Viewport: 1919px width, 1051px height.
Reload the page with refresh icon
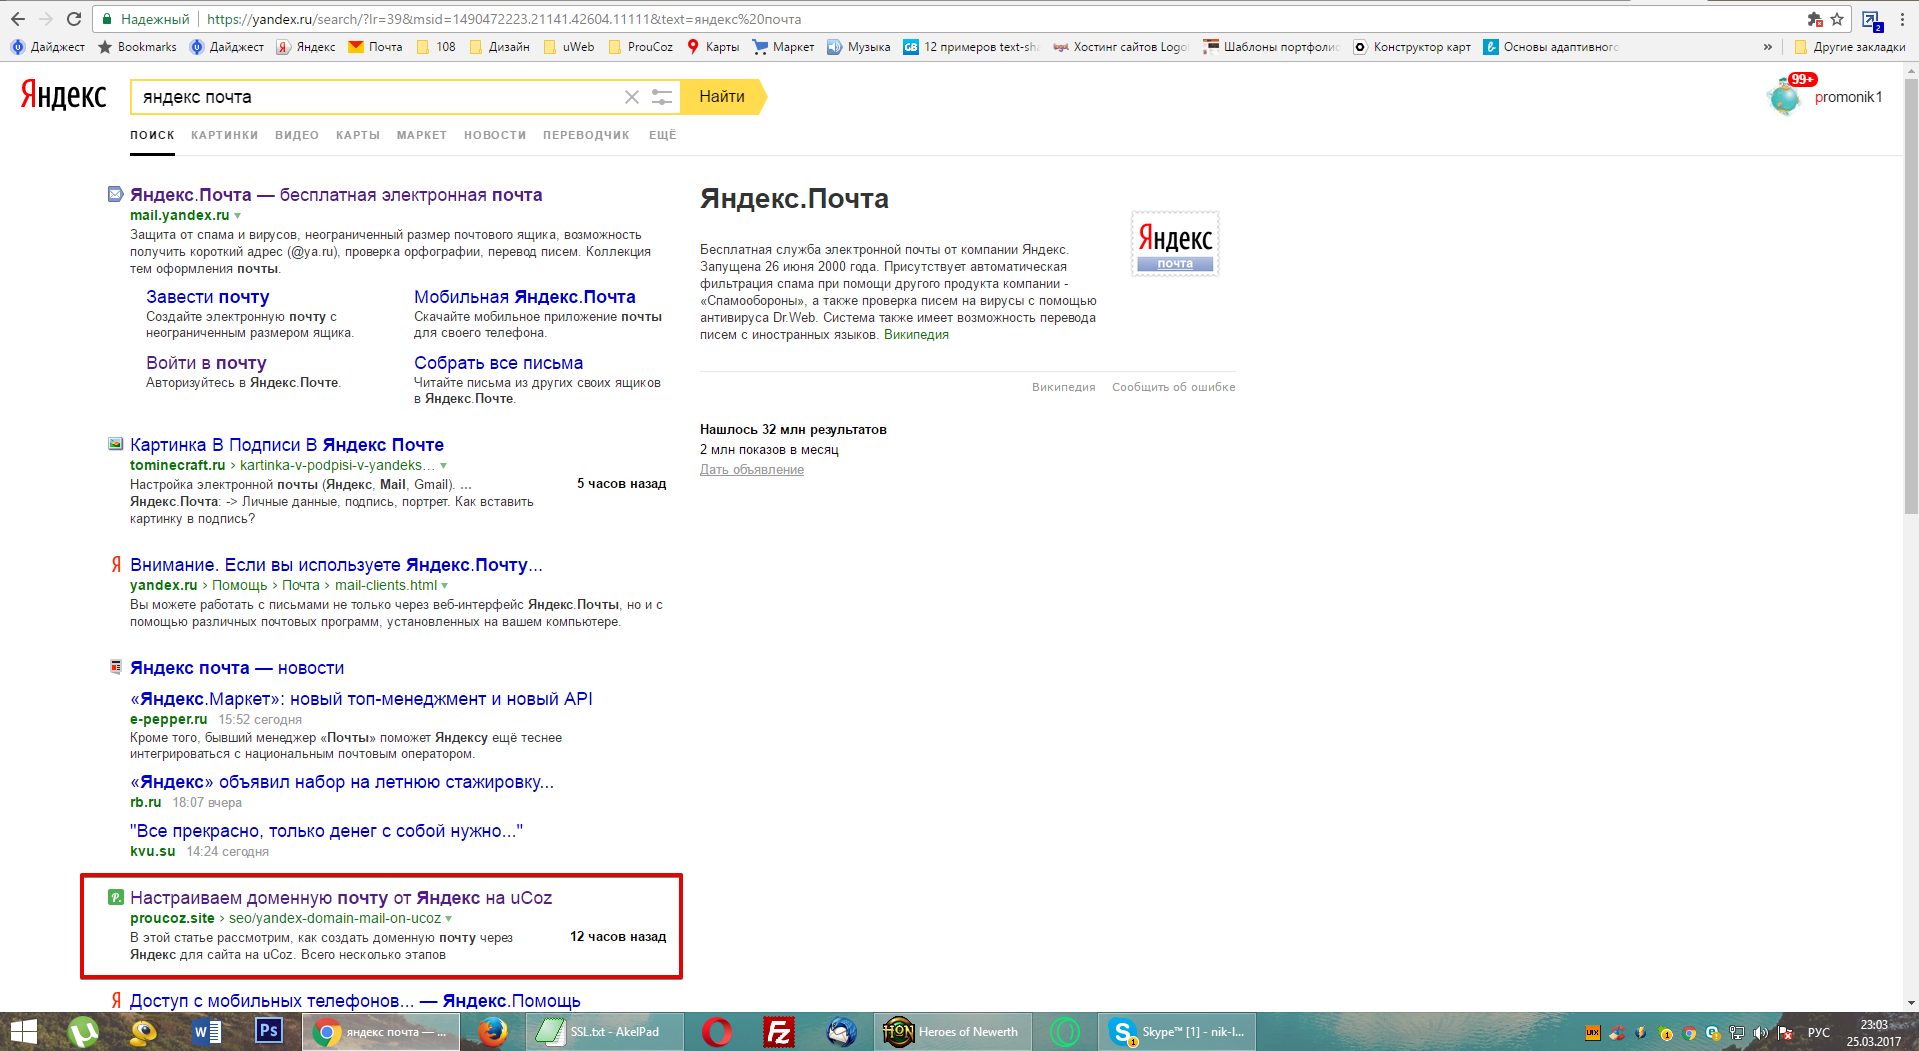tap(74, 19)
